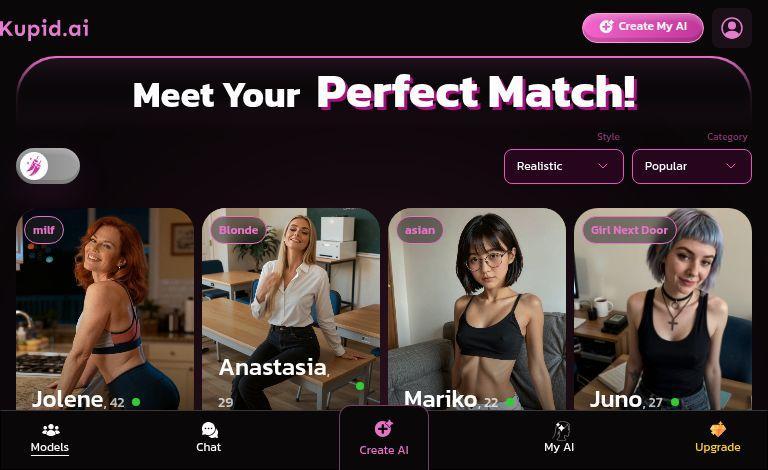
Task: Open Juno's model card
Action: click(x=663, y=309)
